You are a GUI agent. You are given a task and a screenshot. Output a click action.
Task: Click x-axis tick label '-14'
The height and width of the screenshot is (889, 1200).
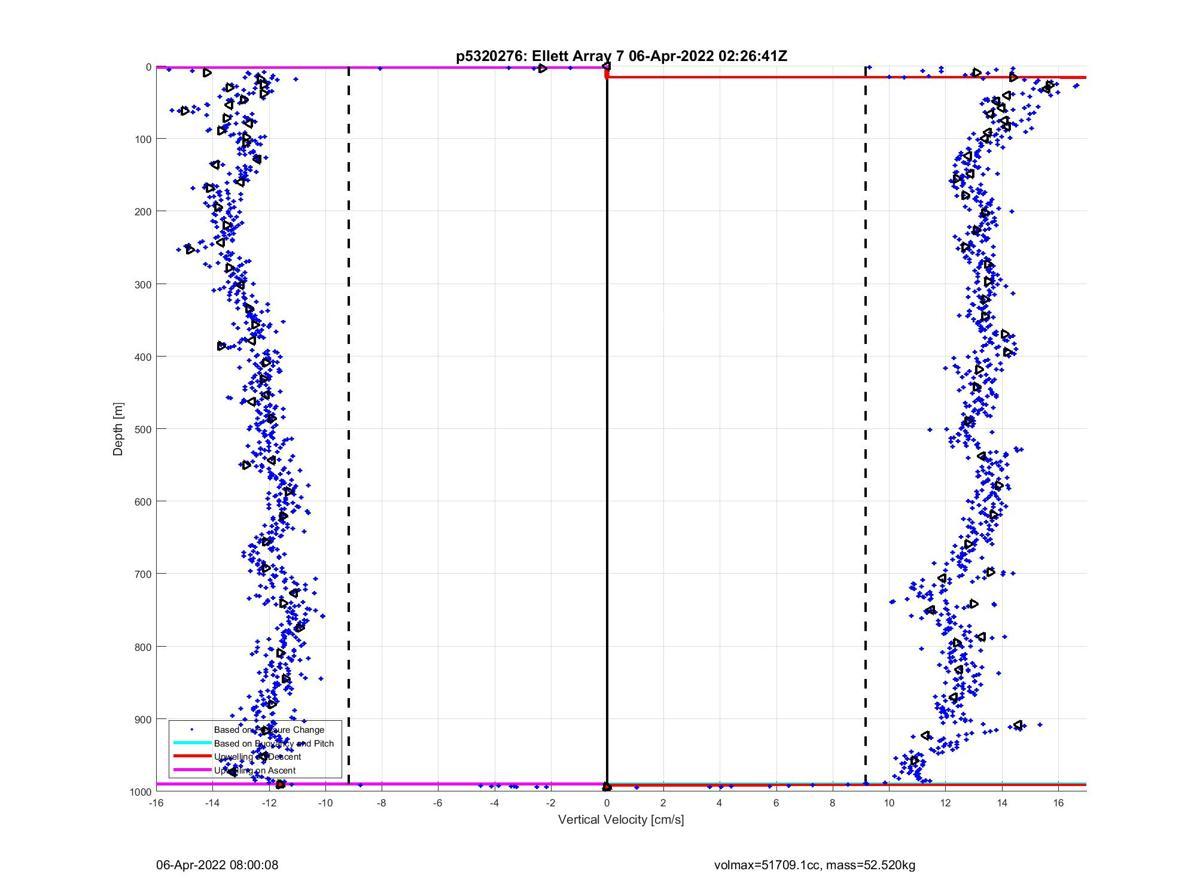212,803
